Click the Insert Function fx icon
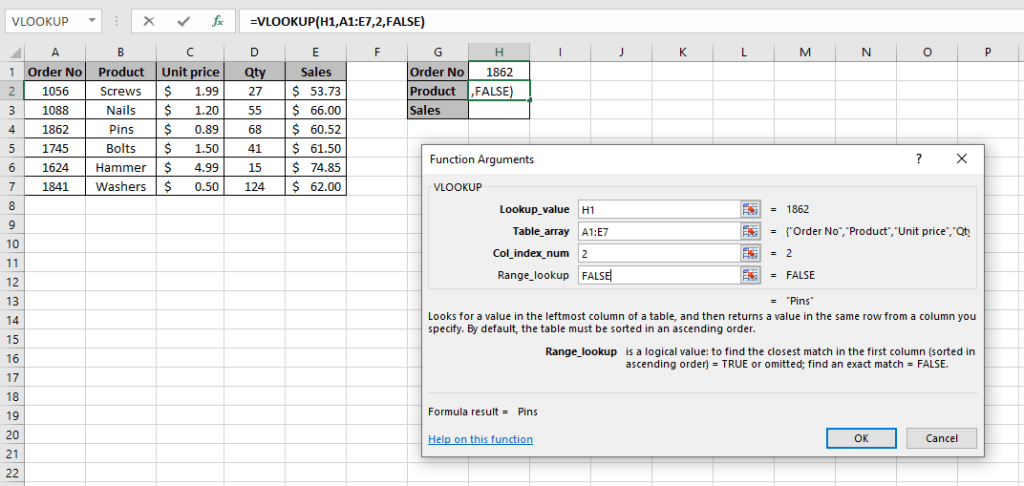This screenshot has width=1024, height=486. 217,21
